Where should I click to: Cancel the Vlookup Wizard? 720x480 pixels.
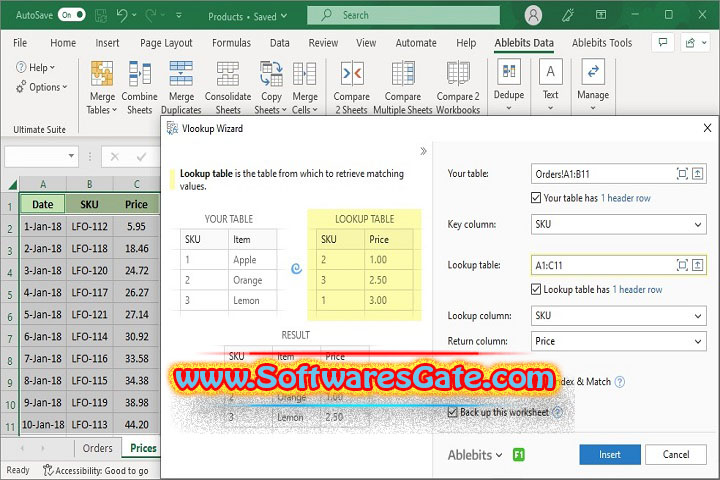(676, 455)
